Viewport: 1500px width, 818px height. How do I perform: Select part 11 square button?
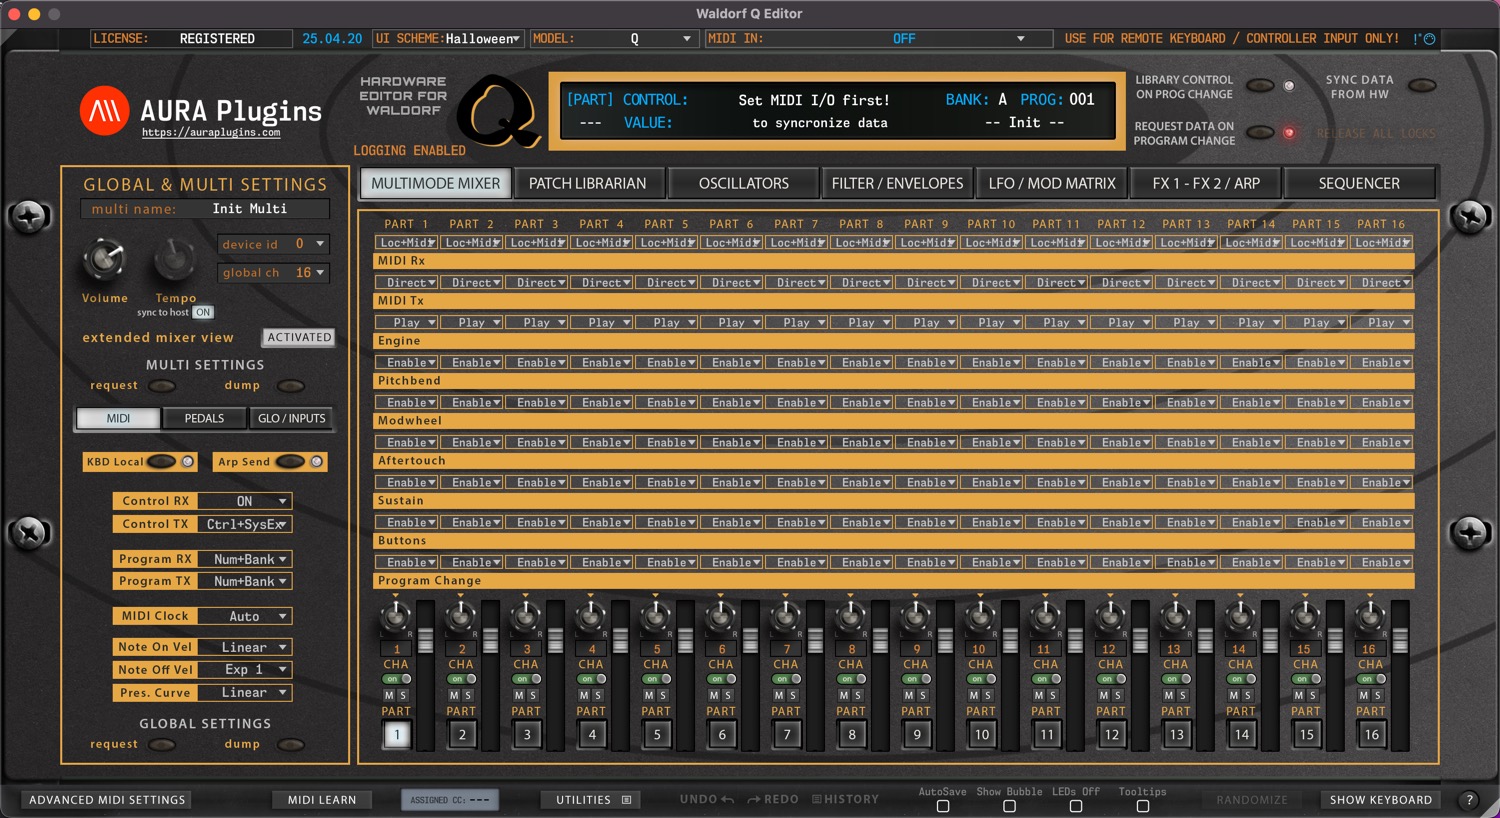point(1047,734)
